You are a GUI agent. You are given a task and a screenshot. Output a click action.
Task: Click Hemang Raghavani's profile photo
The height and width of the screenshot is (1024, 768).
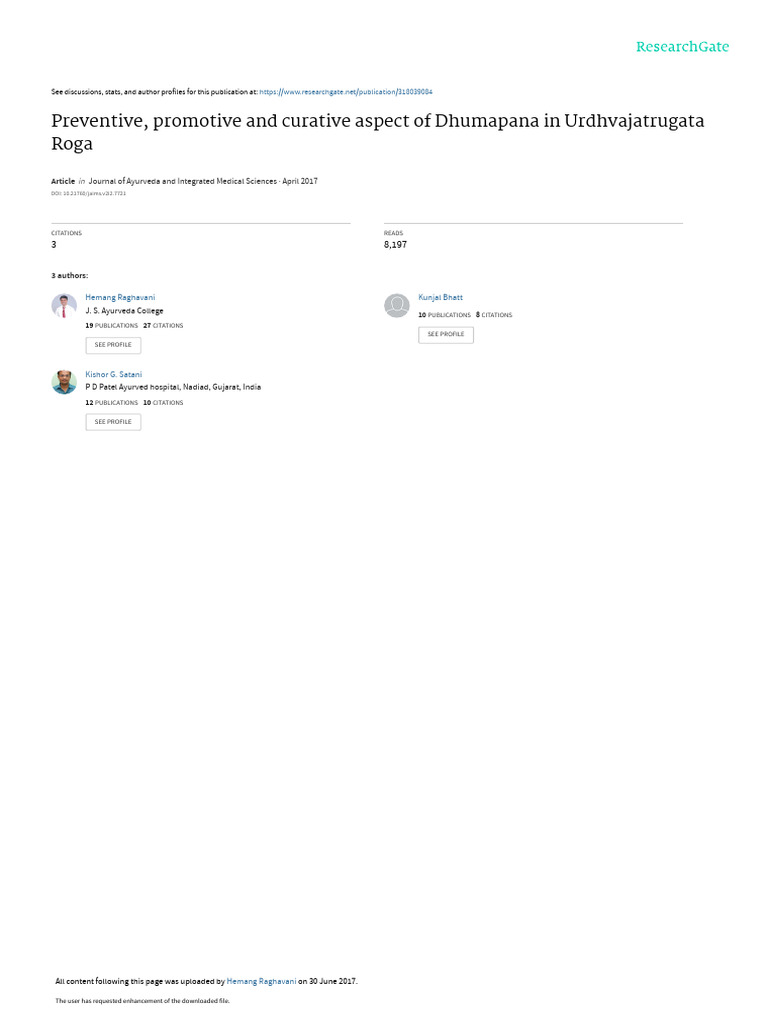[64, 306]
